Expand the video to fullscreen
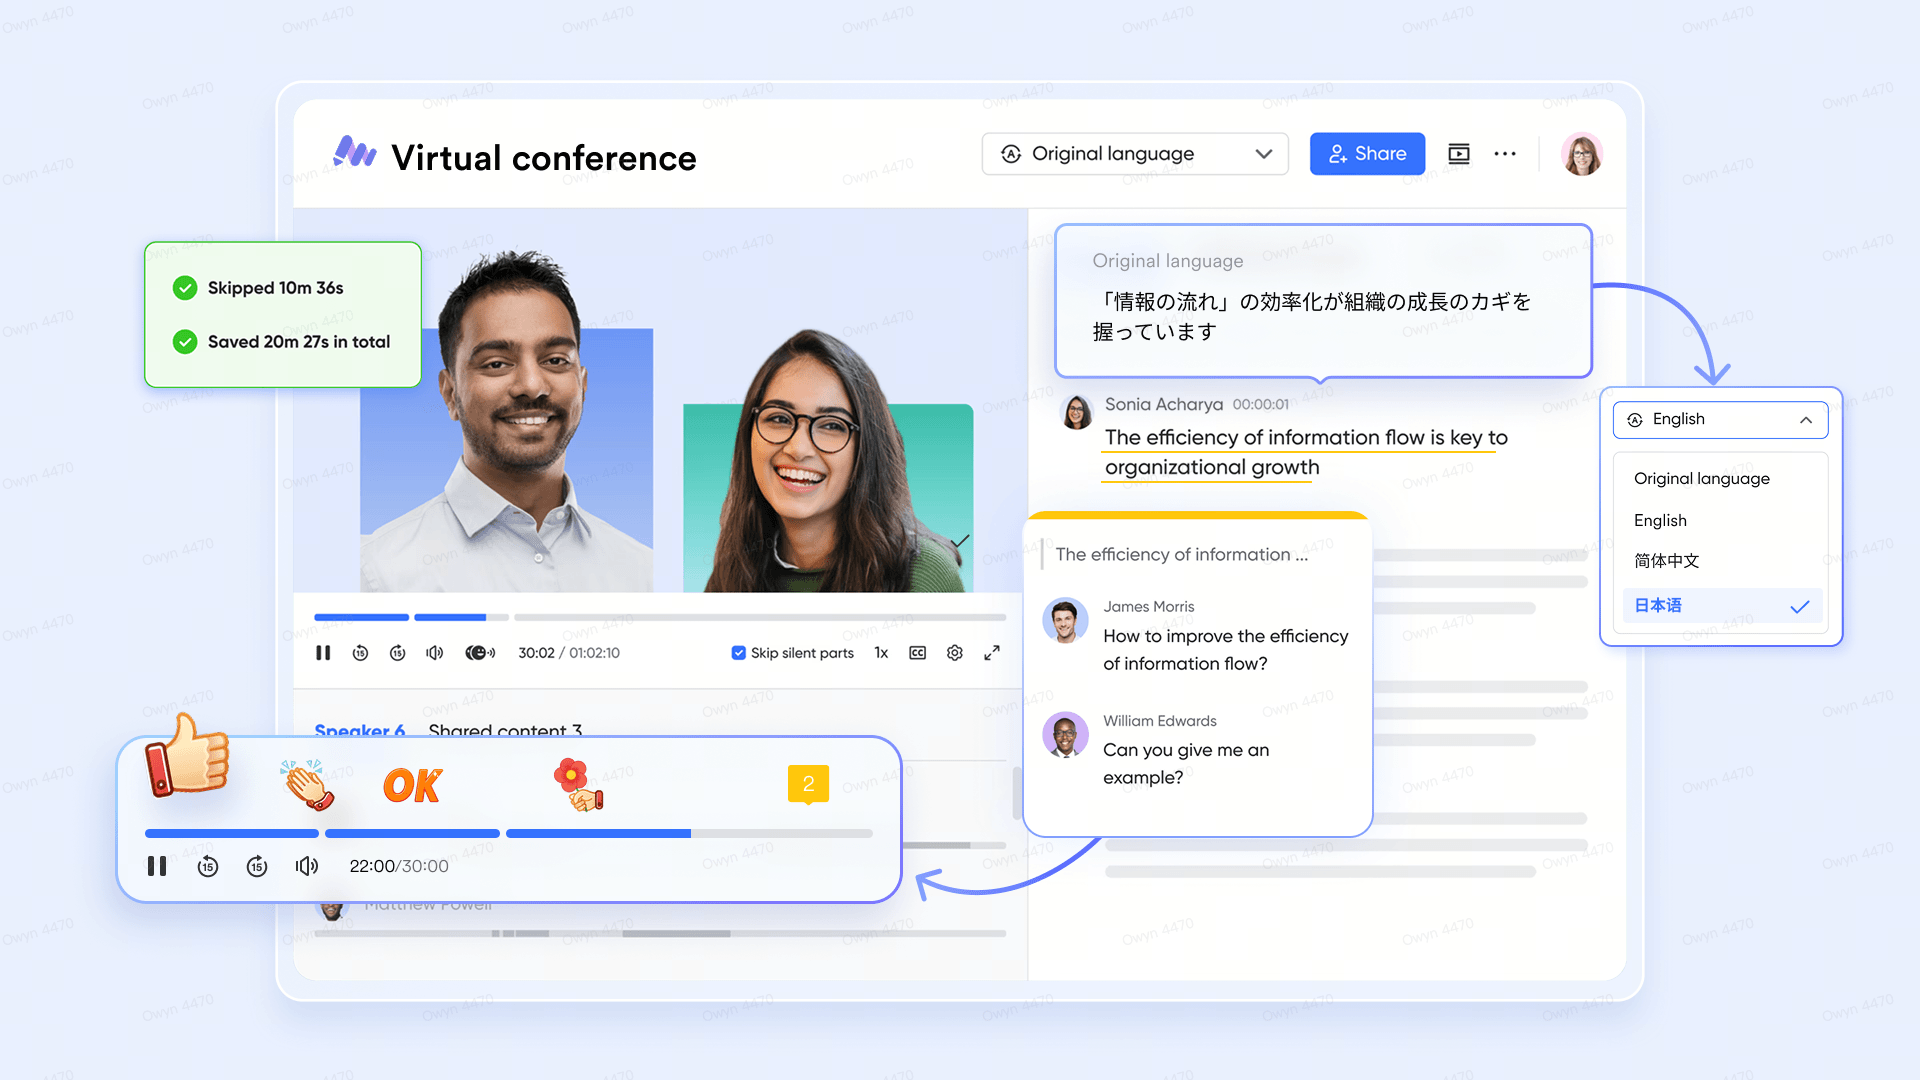The width and height of the screenshot is (1920, 1080). click(x=992, y=653)
